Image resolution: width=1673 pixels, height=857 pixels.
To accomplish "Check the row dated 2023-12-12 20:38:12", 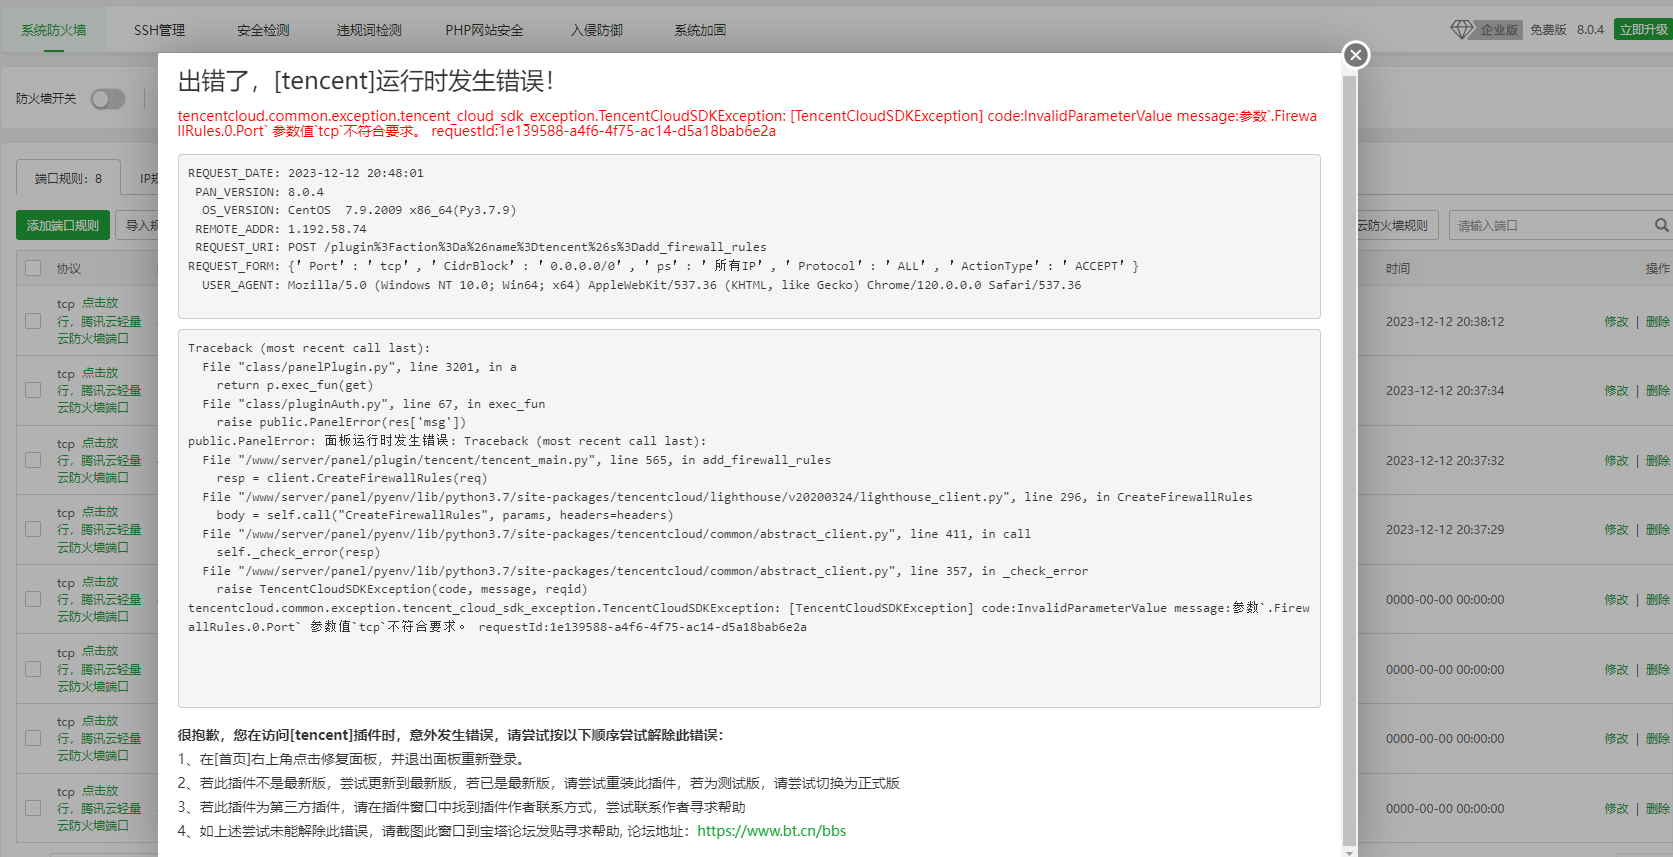I will pyautogui.click(x=33, y=321).
